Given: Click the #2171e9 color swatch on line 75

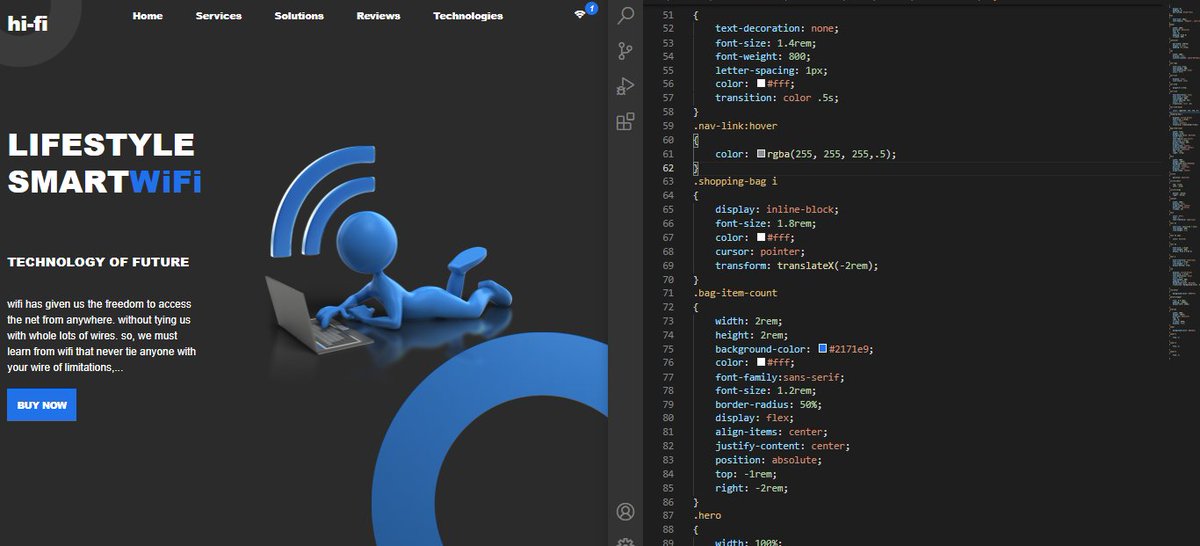Looking at the screenshot, I should click(x=823, y=350).
